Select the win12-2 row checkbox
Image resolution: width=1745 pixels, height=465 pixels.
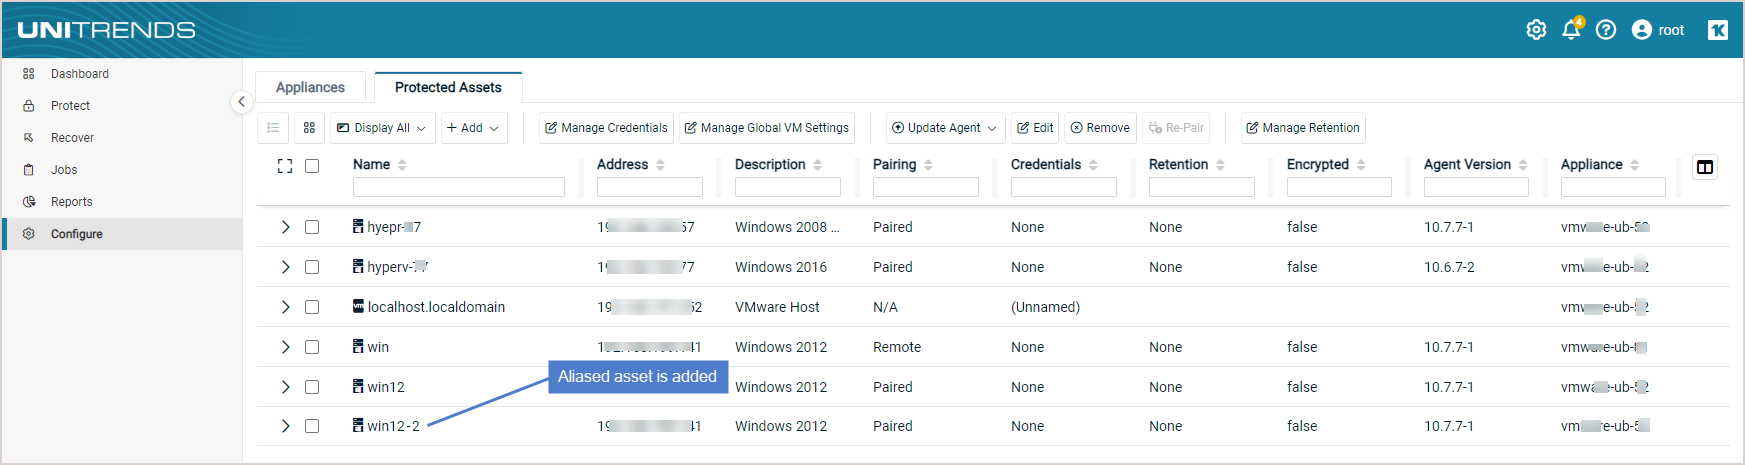(312, 426)
